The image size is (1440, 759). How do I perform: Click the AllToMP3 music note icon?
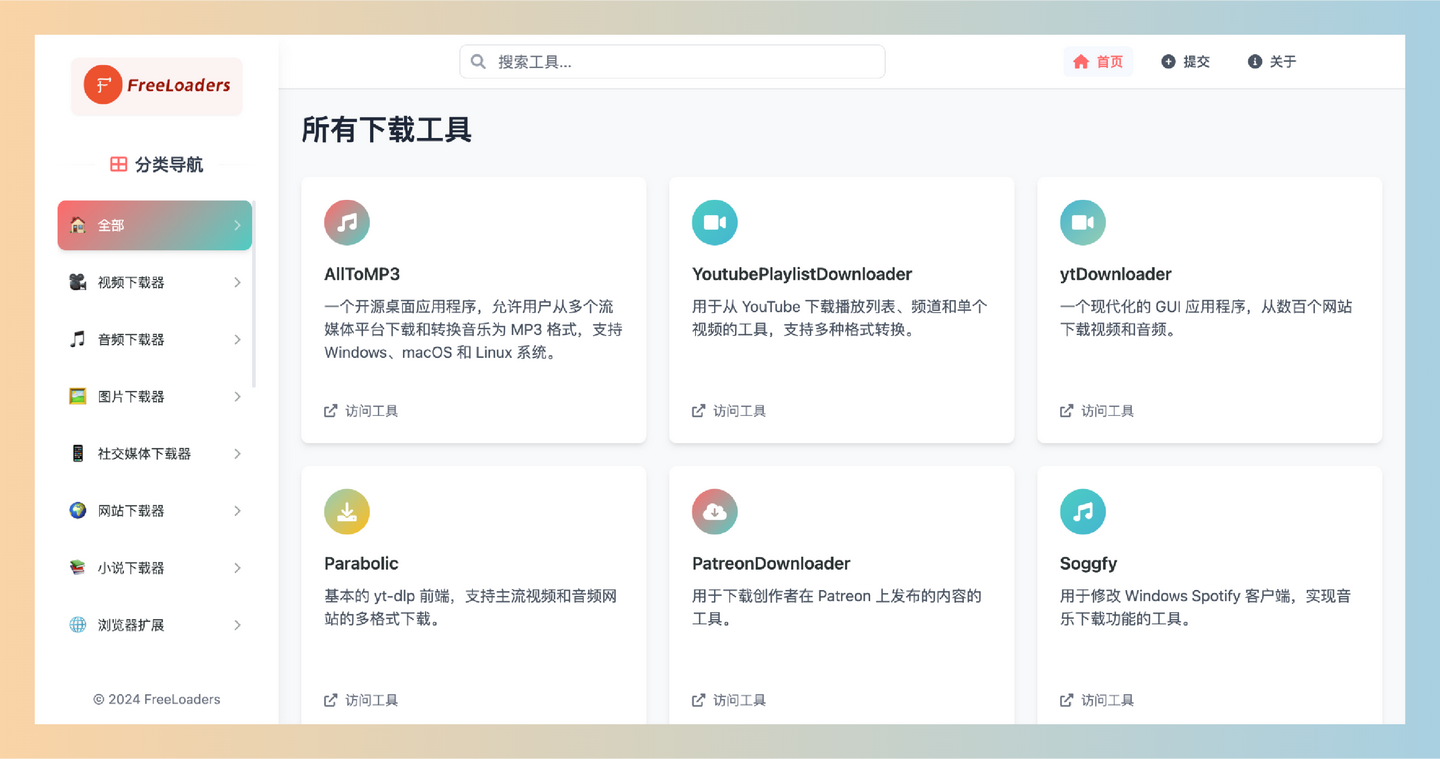point(347,222)
